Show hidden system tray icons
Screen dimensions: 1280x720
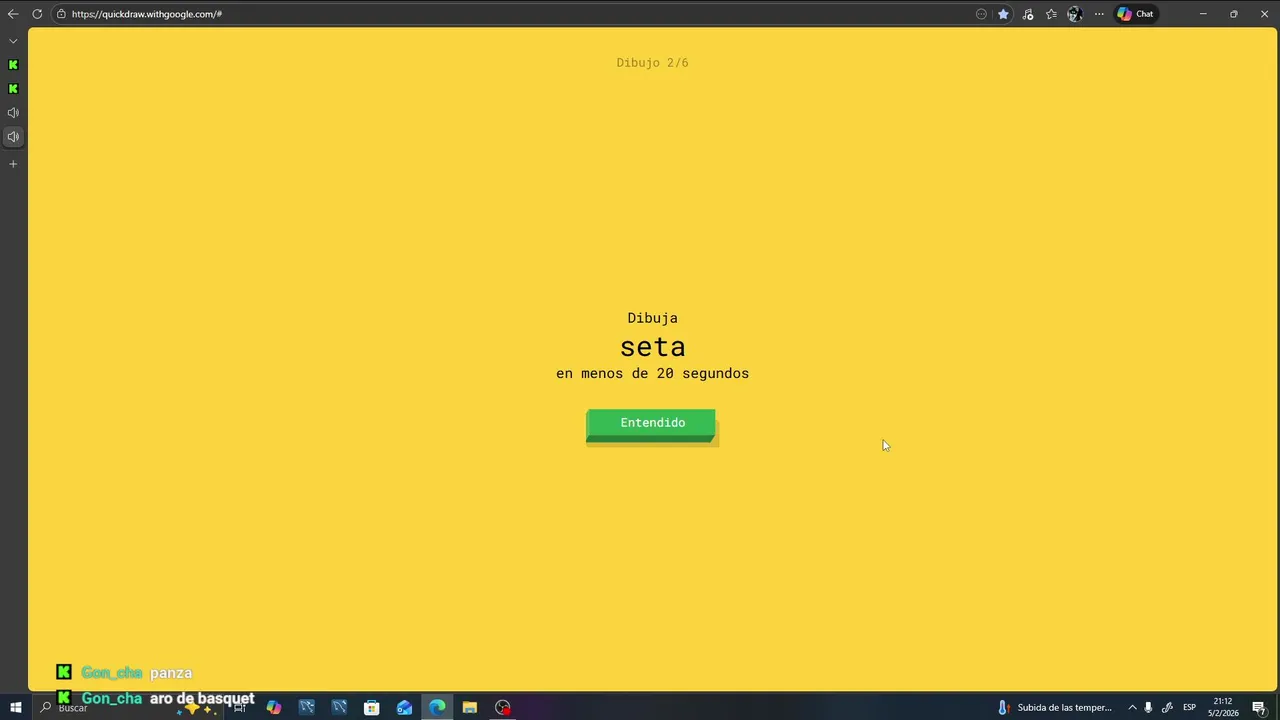pos(1132,708)
